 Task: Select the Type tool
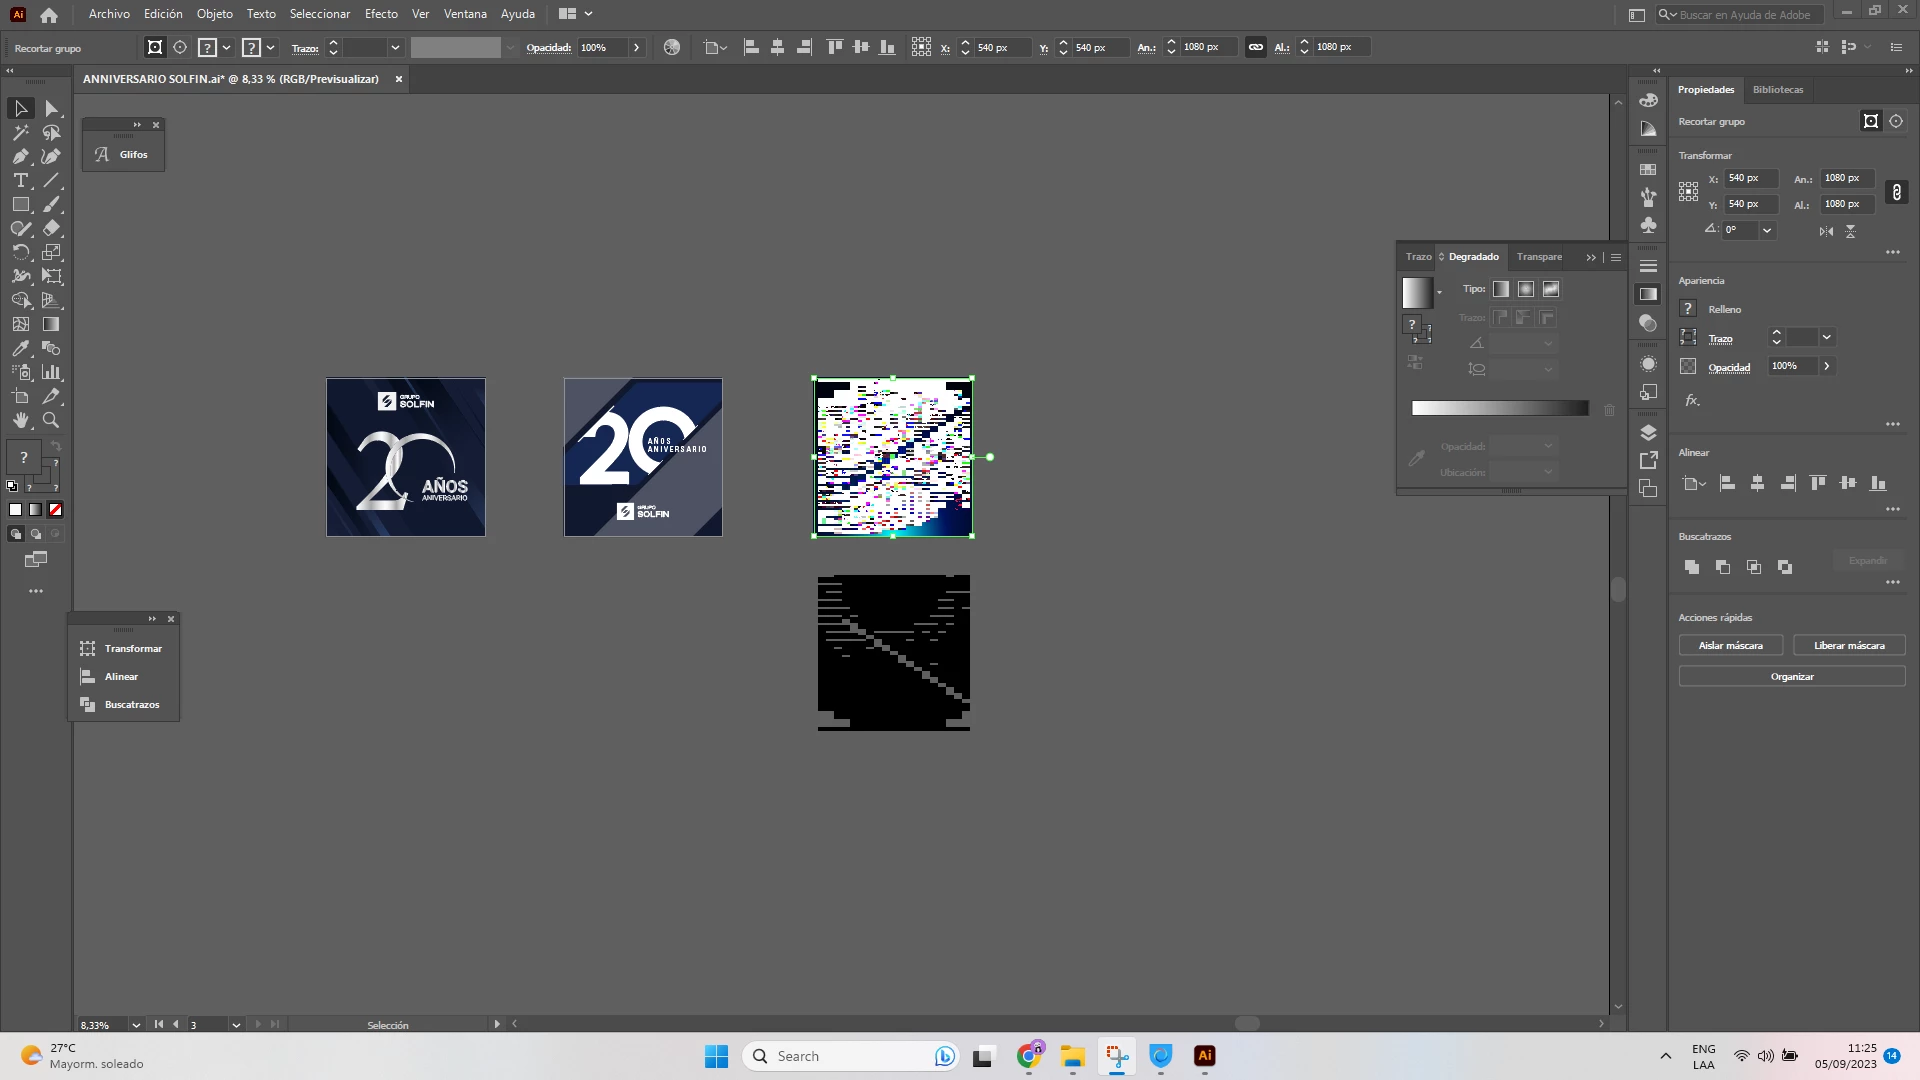pos(20,181)
